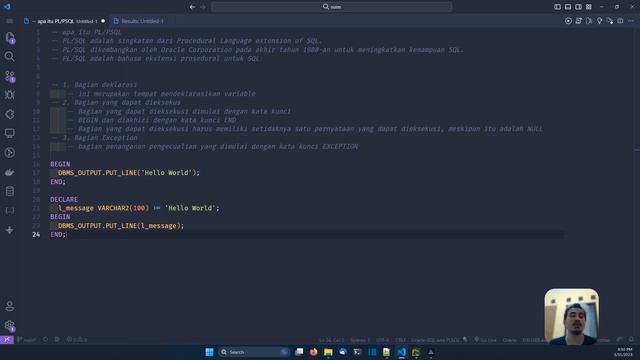Open the Oracle SQL and PLSQL language mode selector

coord(435,340)
